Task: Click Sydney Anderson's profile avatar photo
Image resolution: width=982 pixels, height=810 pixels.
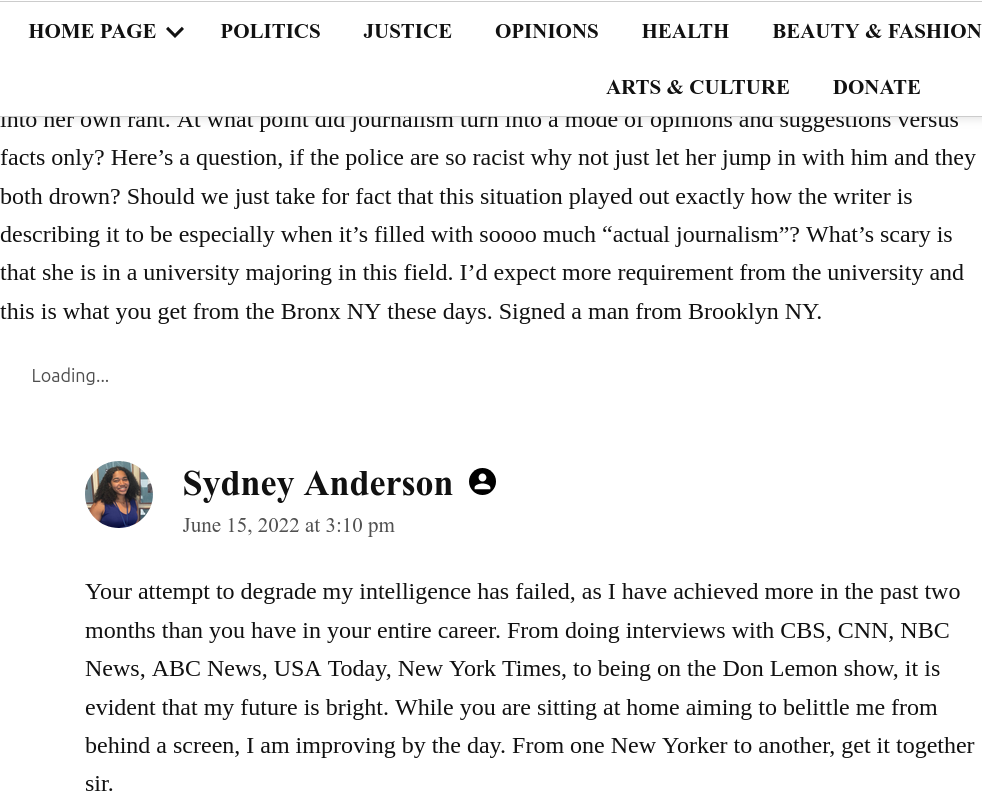Action: (119, 494)
